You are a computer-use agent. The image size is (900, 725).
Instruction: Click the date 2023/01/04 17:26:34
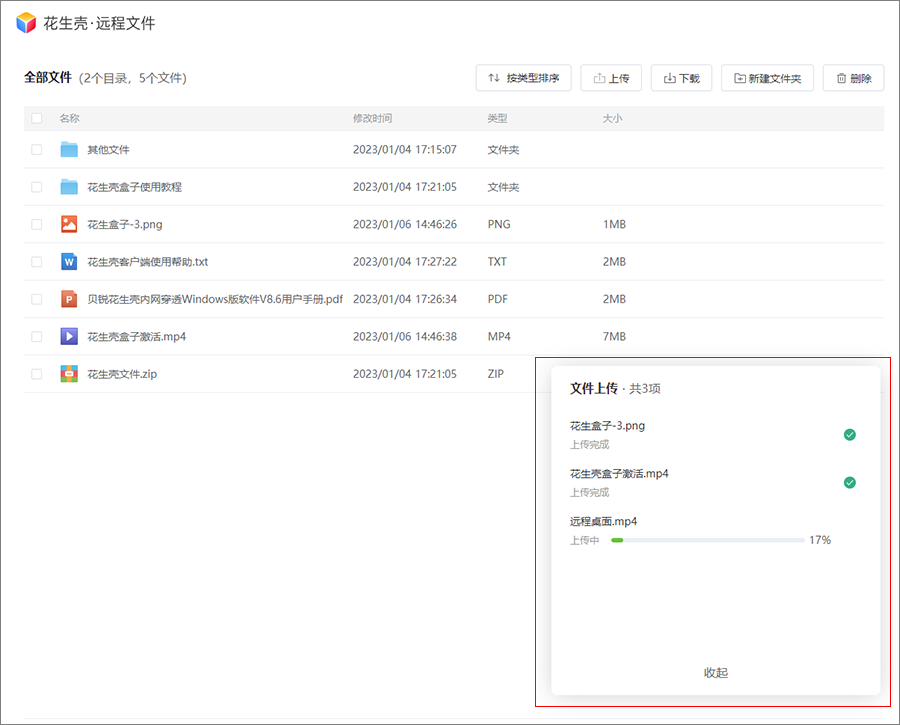405,299
